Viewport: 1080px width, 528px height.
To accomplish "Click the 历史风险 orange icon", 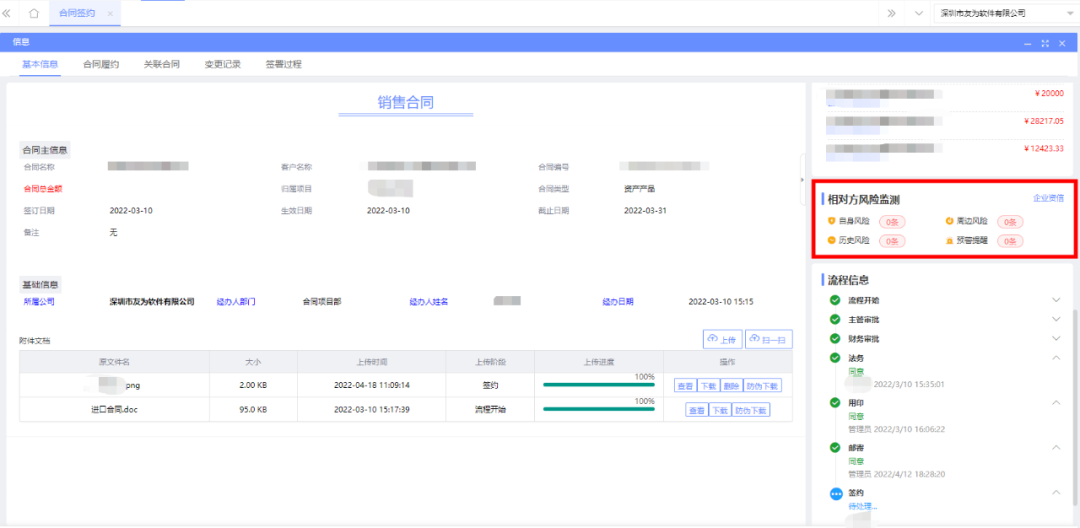I will coord(832,241).
